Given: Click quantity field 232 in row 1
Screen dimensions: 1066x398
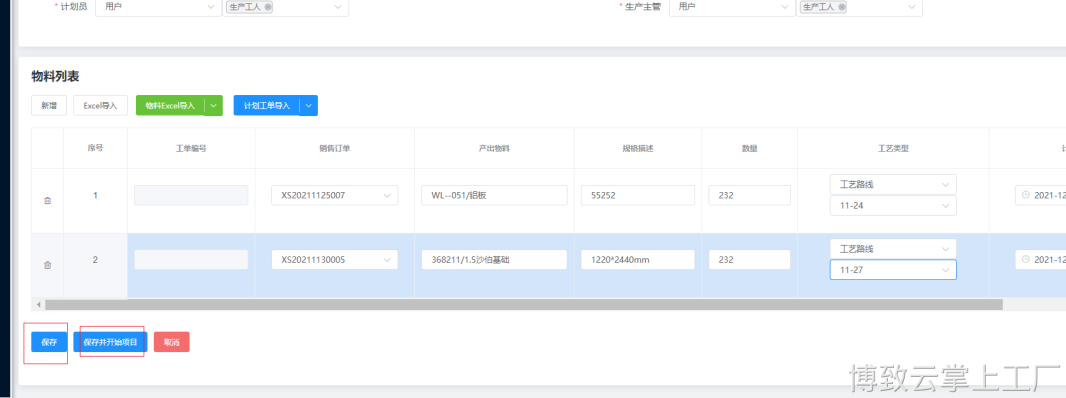Looking at the screenshot, I should (x=749, y=195).
